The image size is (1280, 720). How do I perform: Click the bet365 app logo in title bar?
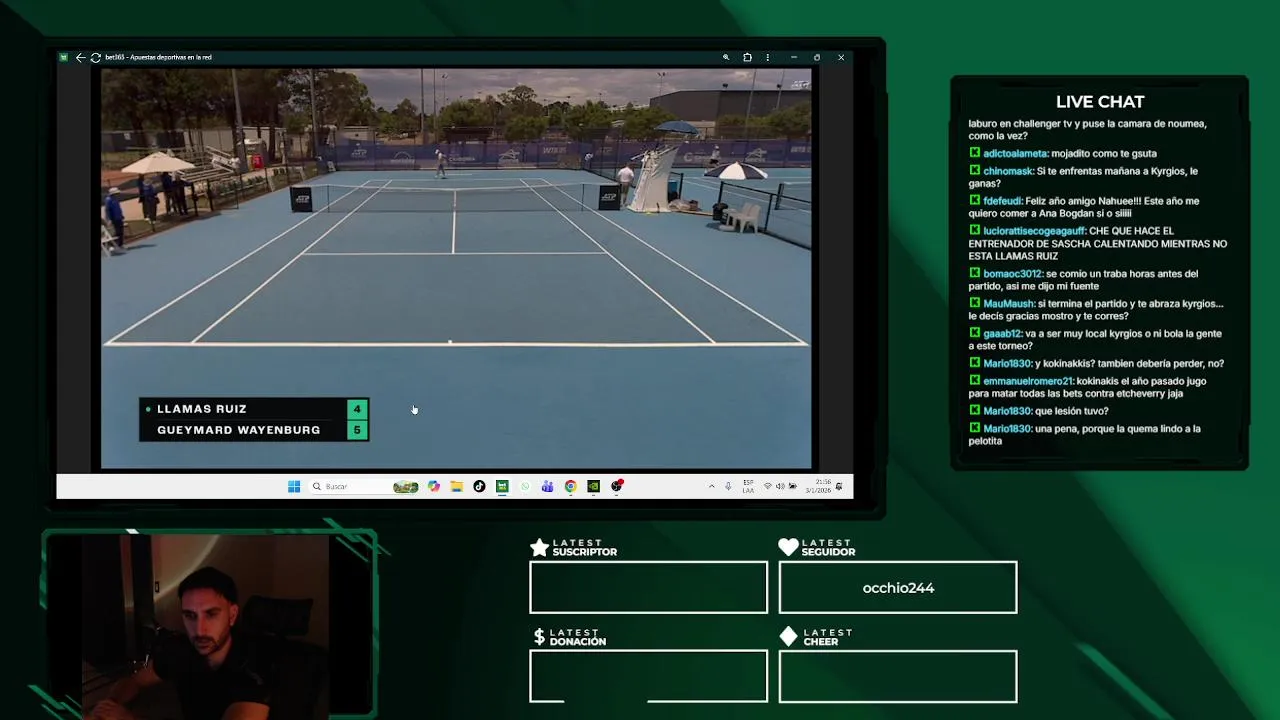point(63,57)
